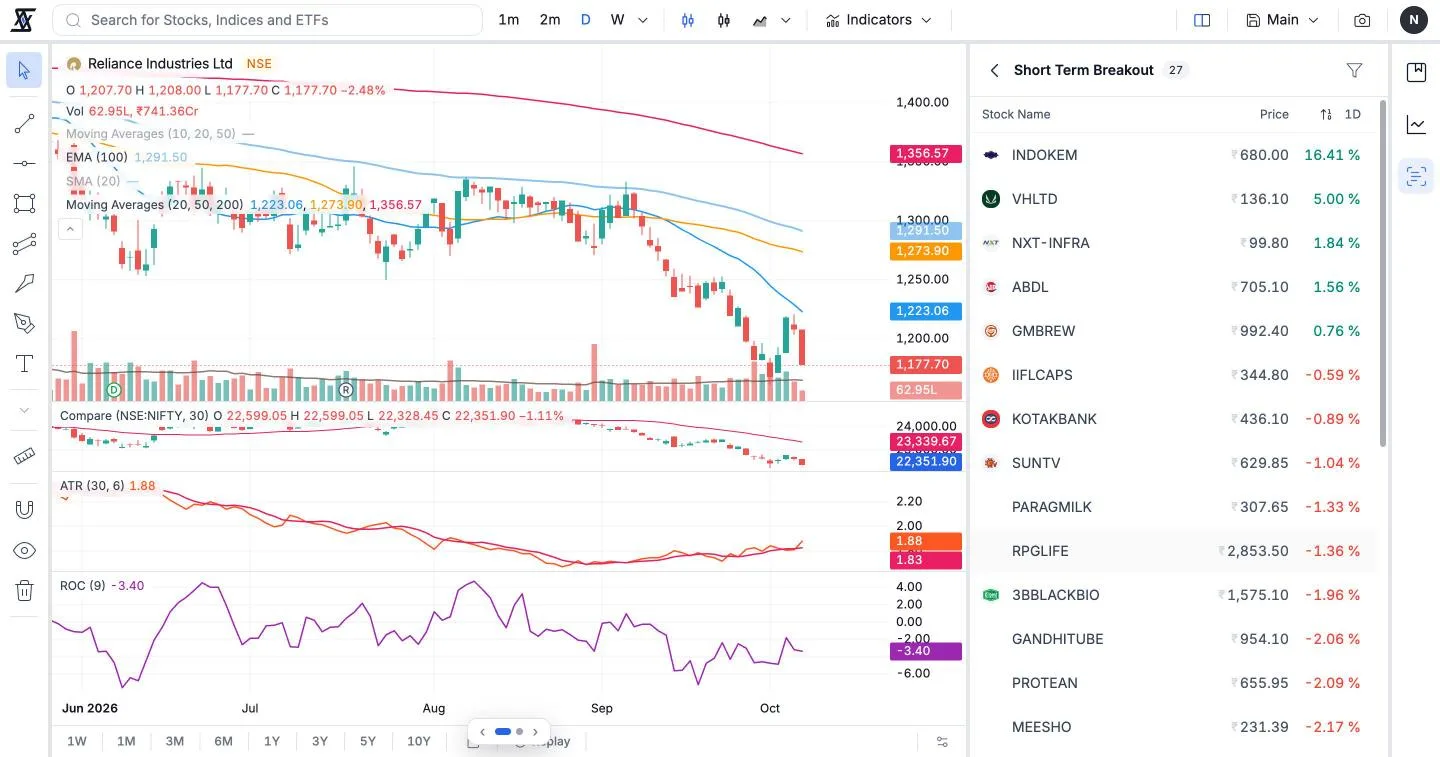Image resolution: width=1440 pixels, height=757 pixels.
Task: Switch to split layout view icon
Action: [x=1202, y=20]
